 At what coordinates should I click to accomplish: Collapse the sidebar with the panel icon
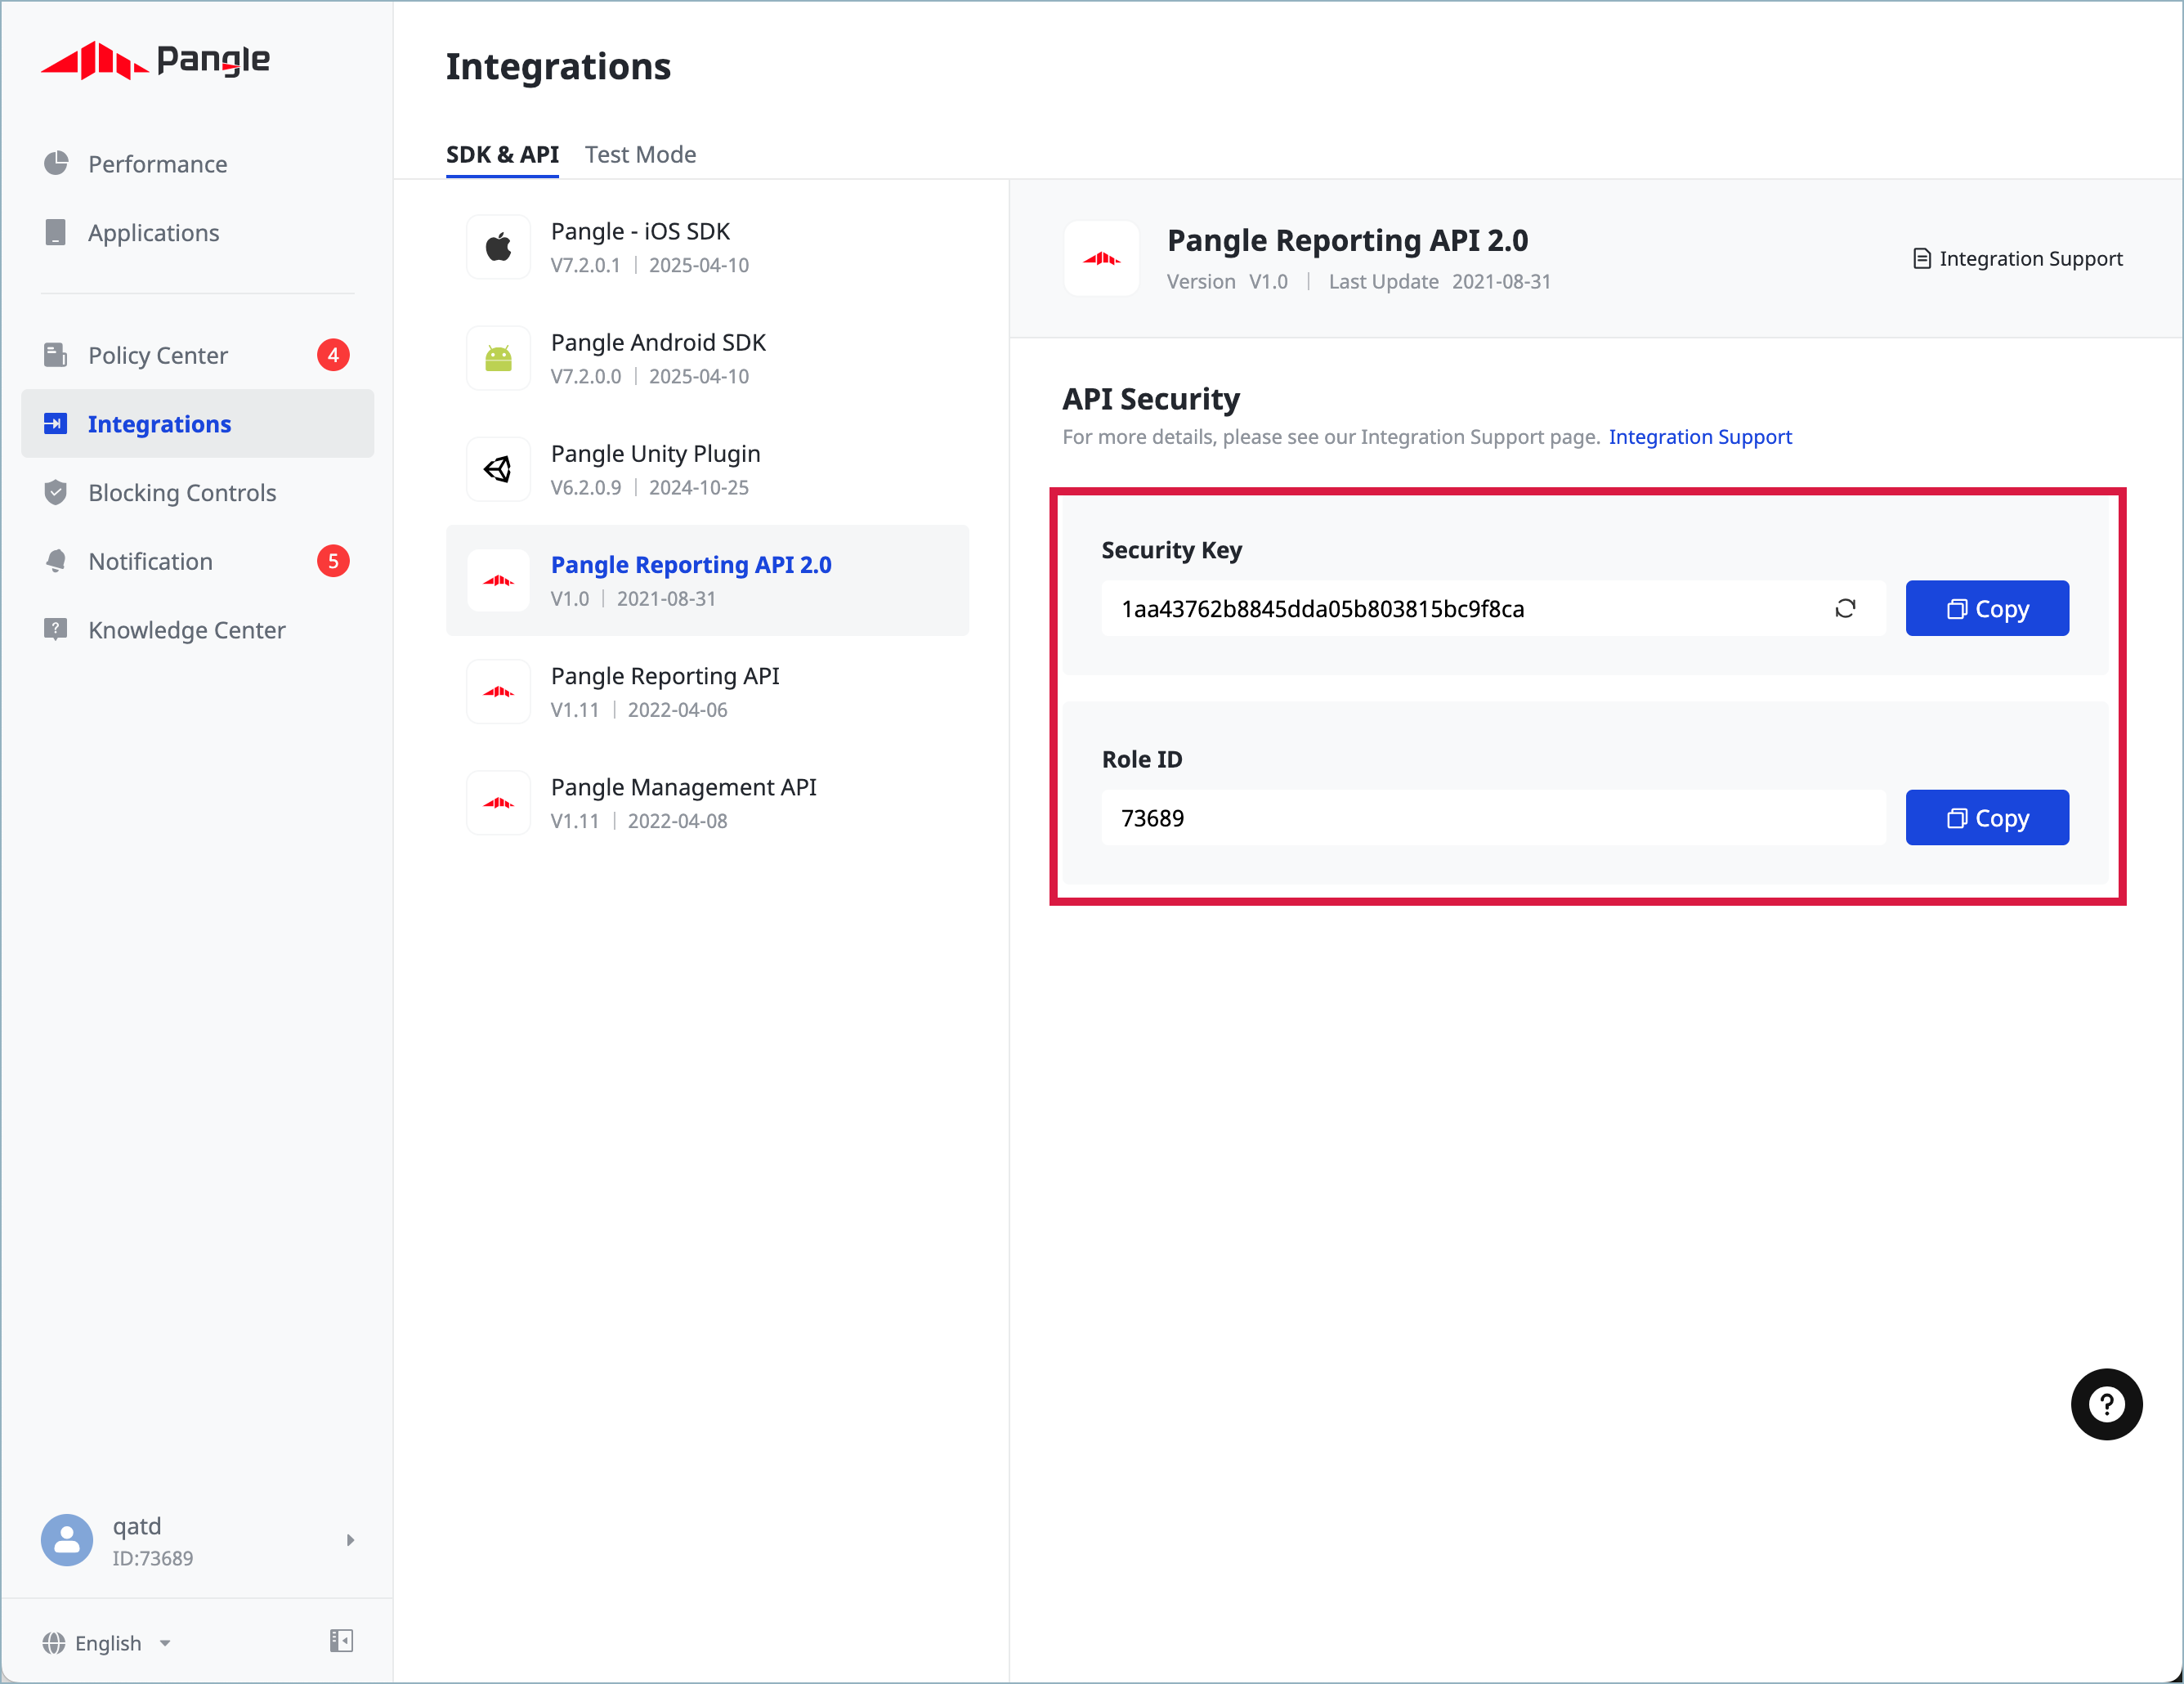click(341, 1641)
